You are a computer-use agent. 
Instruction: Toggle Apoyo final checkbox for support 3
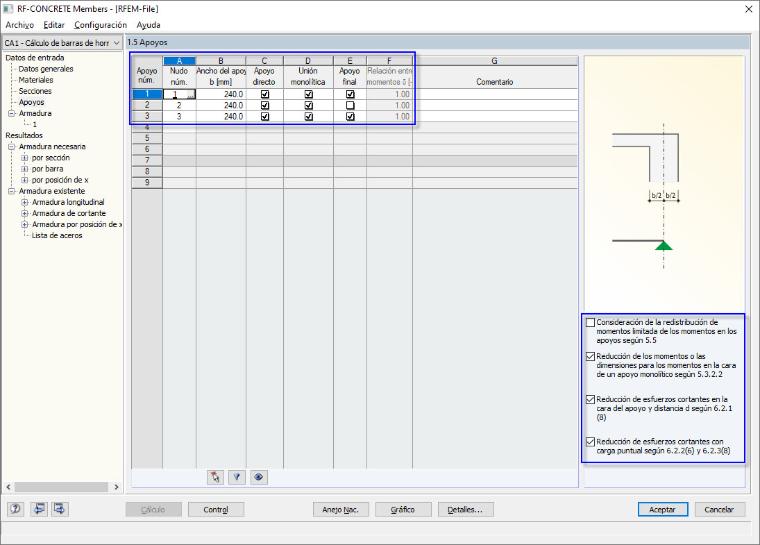click(350, 116)
